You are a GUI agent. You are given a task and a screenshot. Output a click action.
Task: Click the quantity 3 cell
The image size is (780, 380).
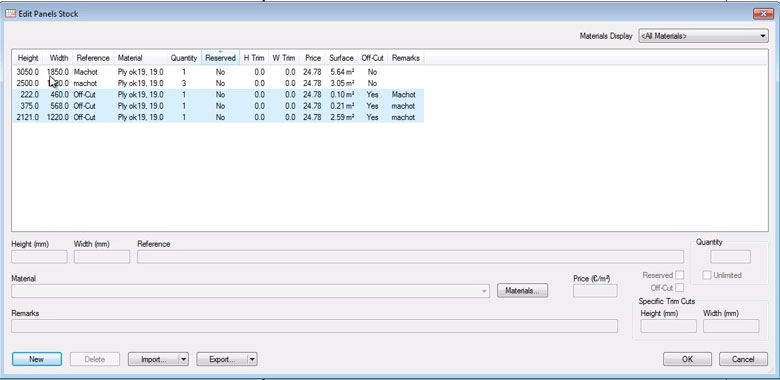(184, 83)
